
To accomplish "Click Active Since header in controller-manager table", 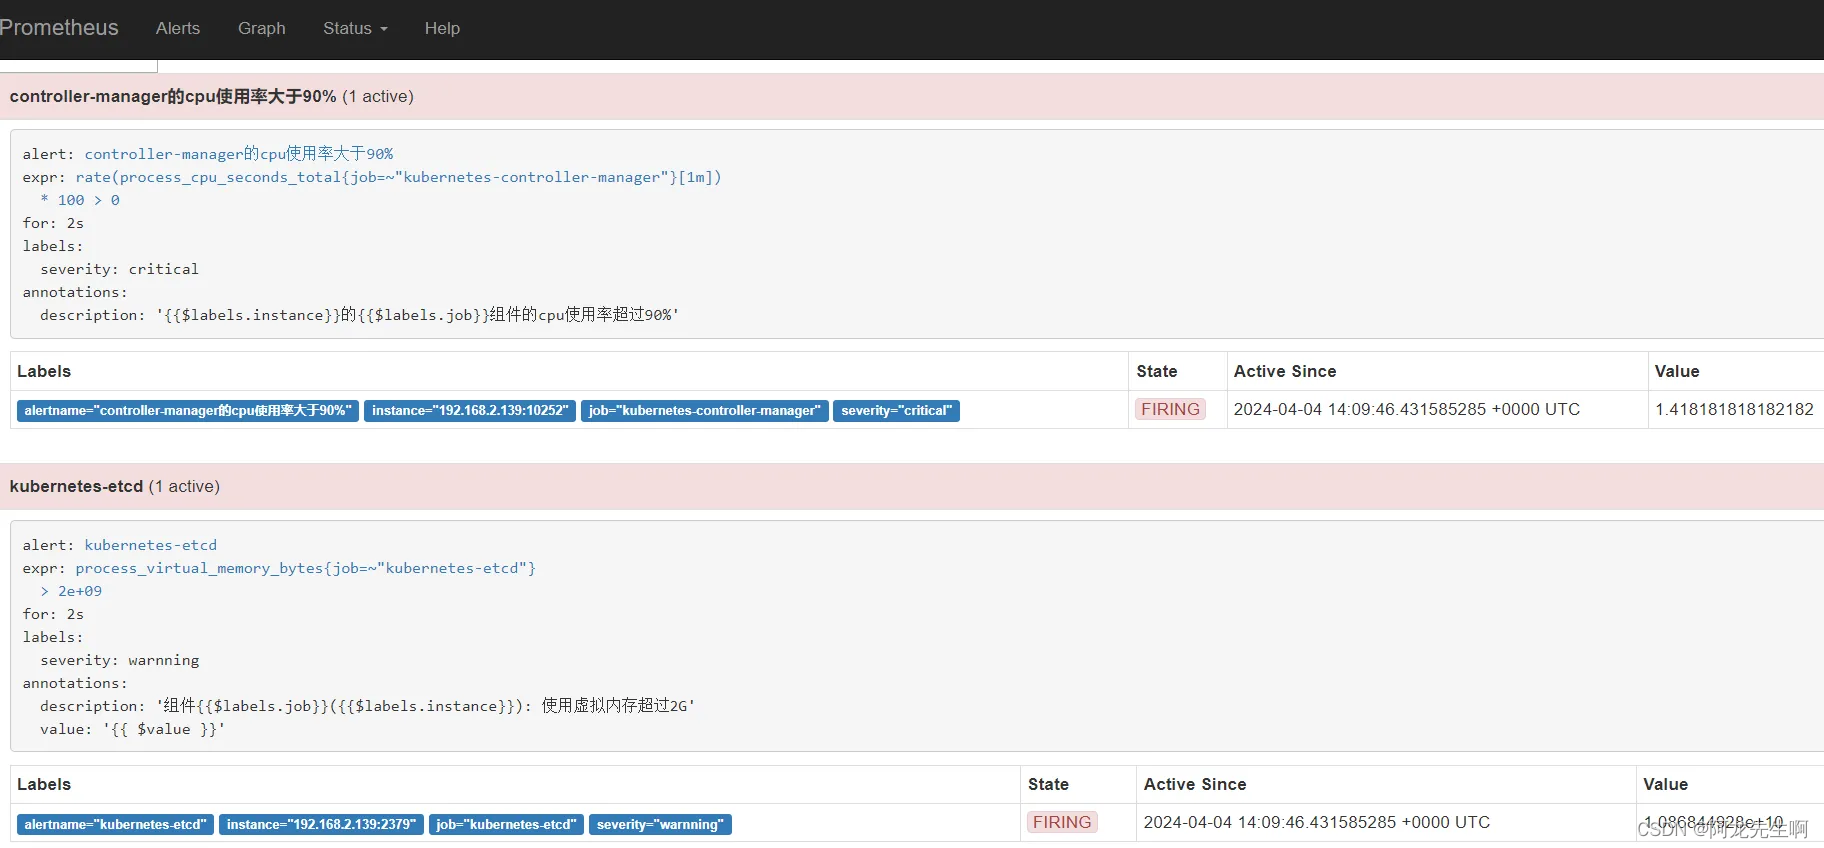I will click(x=1285, y=371).
